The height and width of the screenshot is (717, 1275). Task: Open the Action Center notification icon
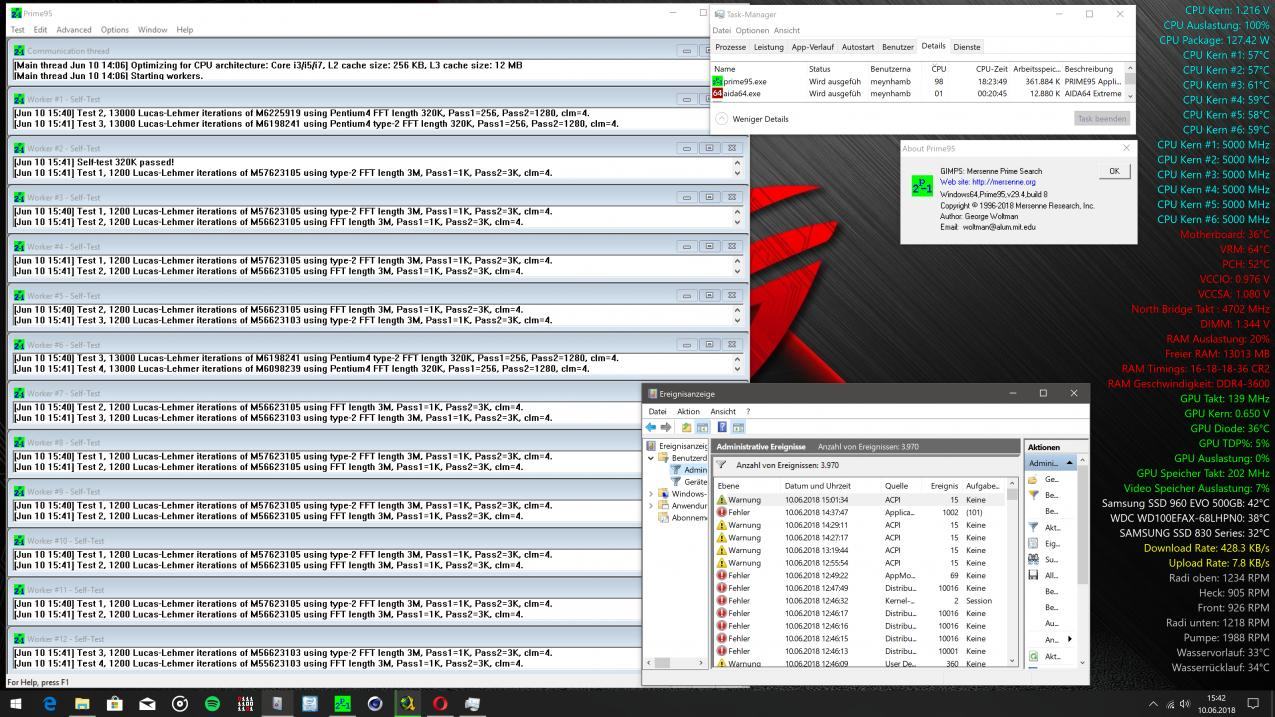pyautogui.click(x=1253, y=703)
